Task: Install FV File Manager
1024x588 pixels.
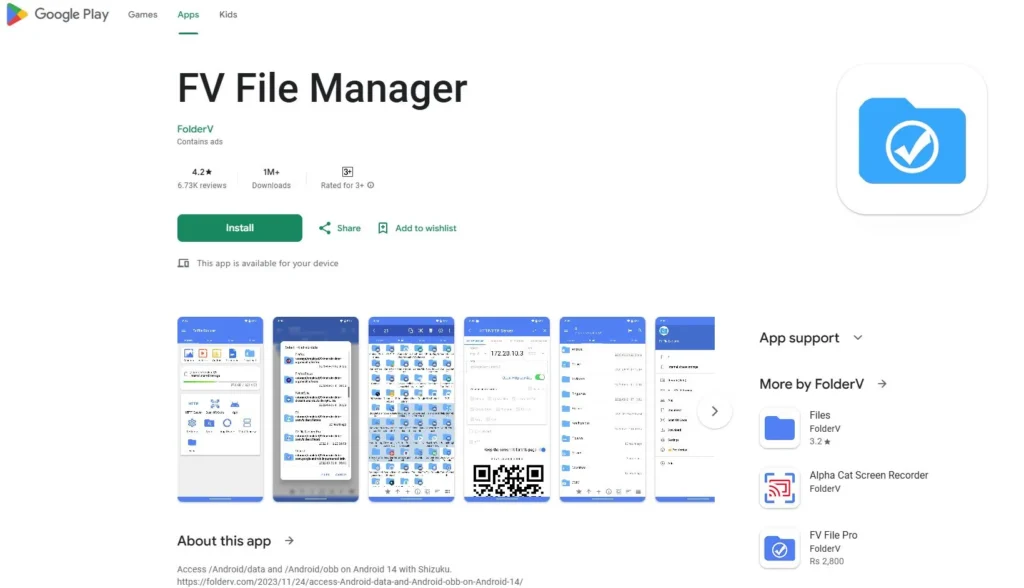Action: click(x=239, y=228)
